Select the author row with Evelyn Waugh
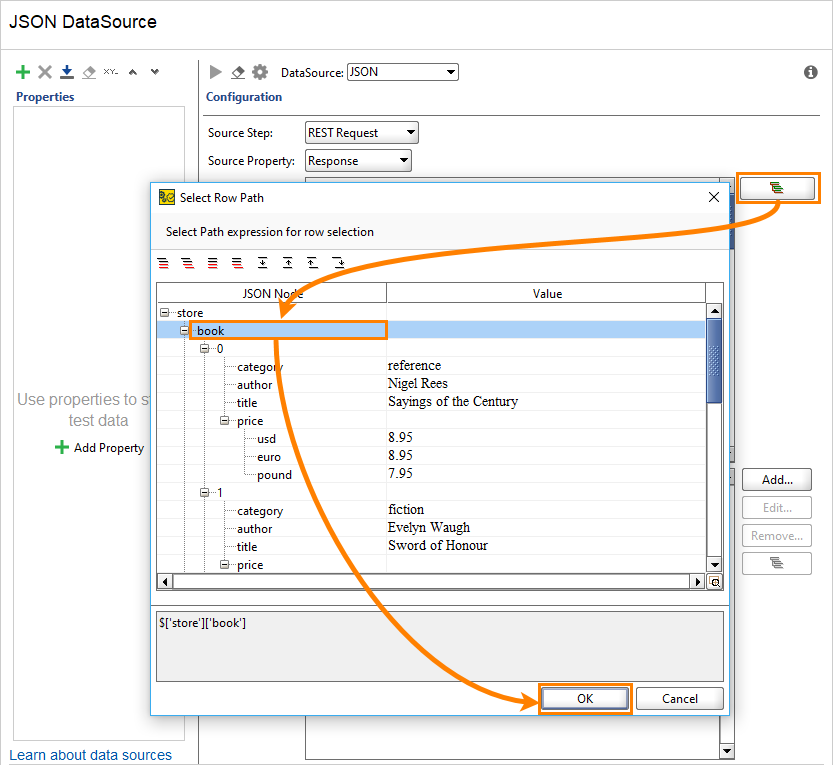 tap(431, 529)
